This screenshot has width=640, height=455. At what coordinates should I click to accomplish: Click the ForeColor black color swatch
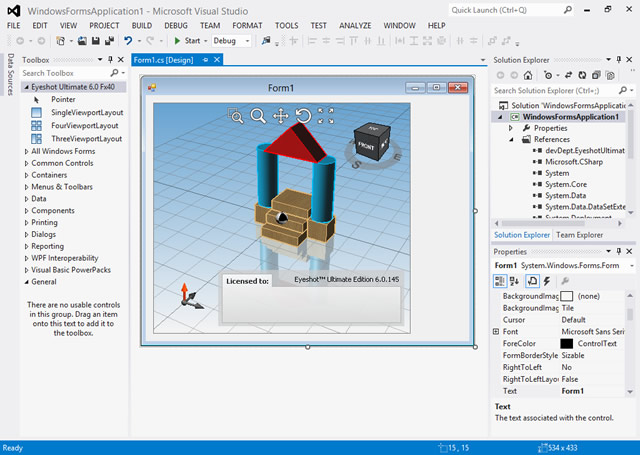point(567,344)
